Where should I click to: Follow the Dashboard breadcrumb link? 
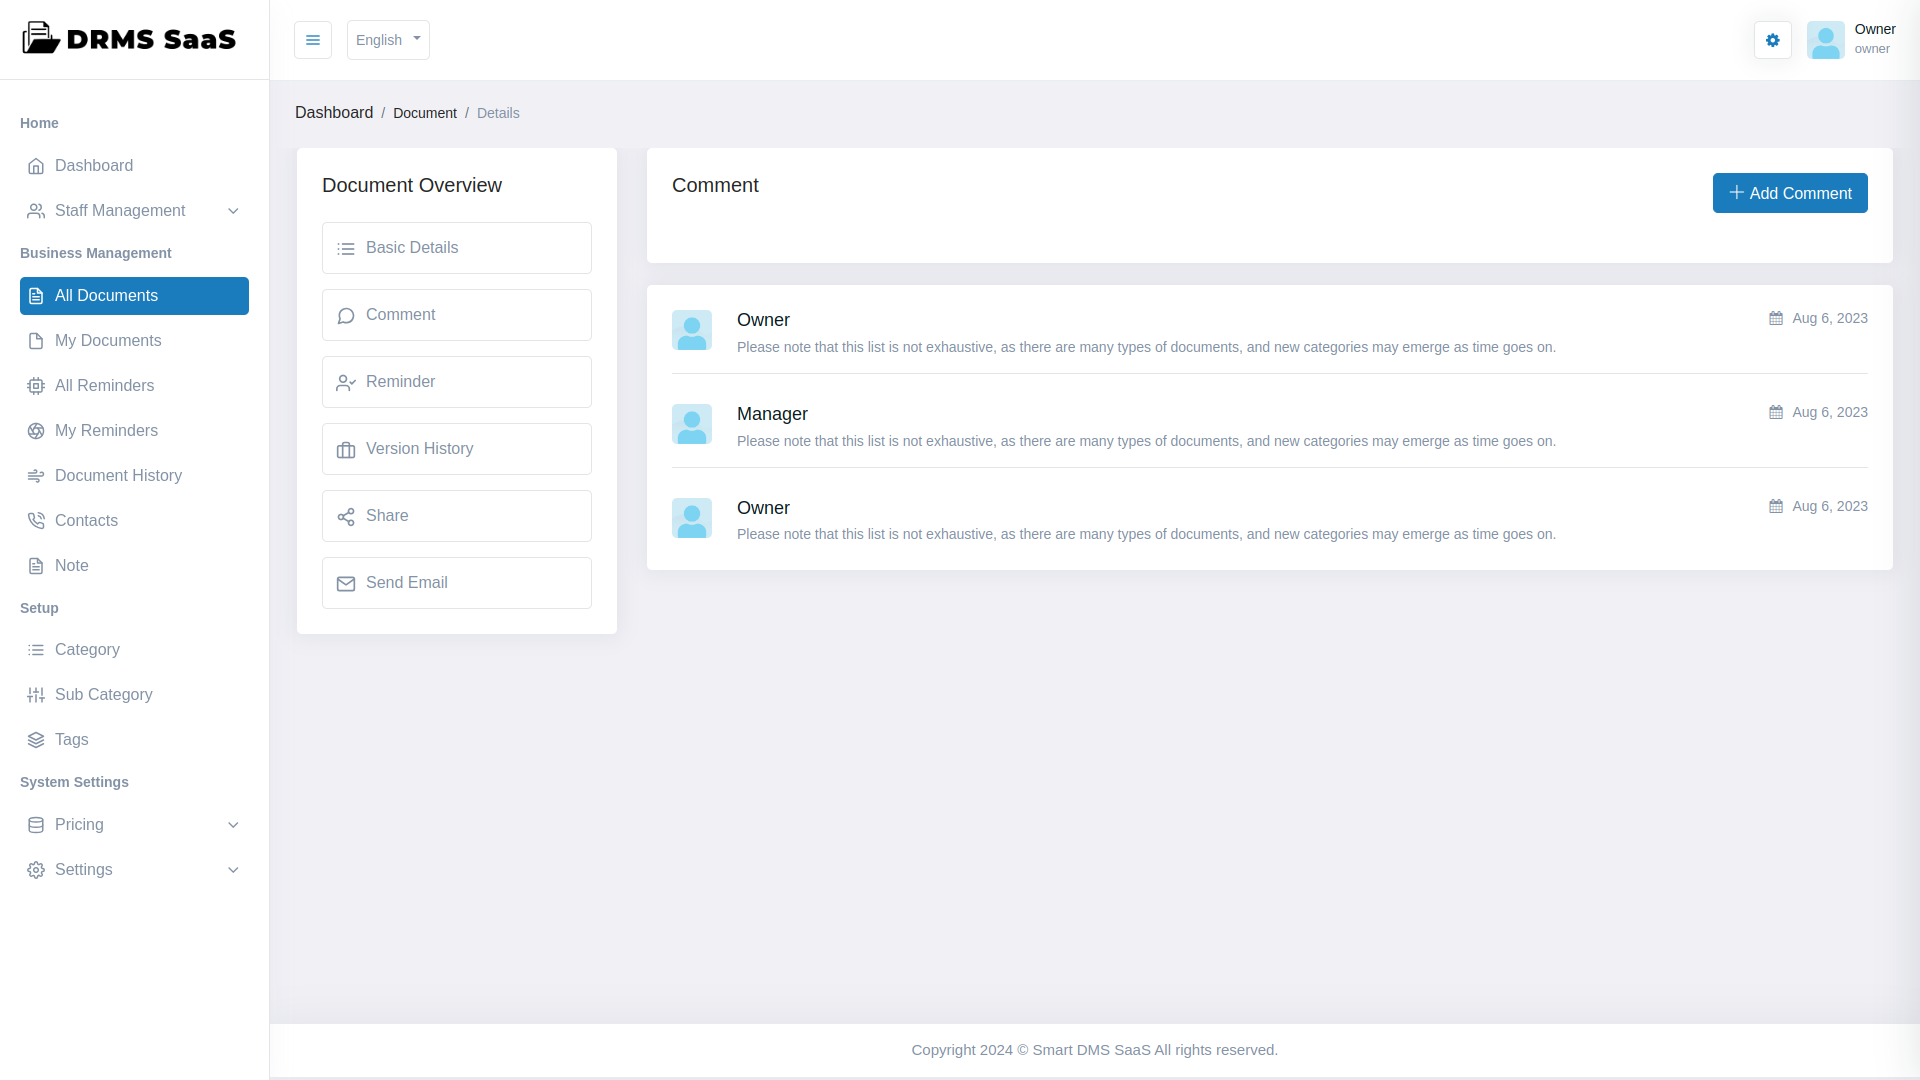click(334, 112)
